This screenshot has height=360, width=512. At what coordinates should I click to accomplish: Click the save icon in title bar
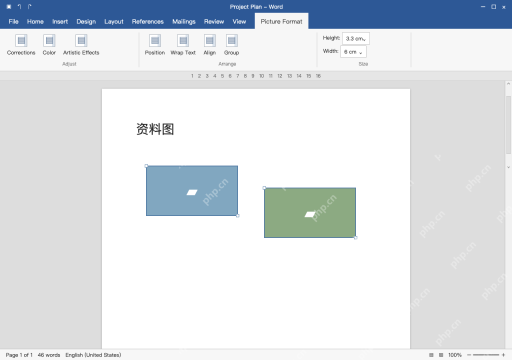tap(9, 7)
